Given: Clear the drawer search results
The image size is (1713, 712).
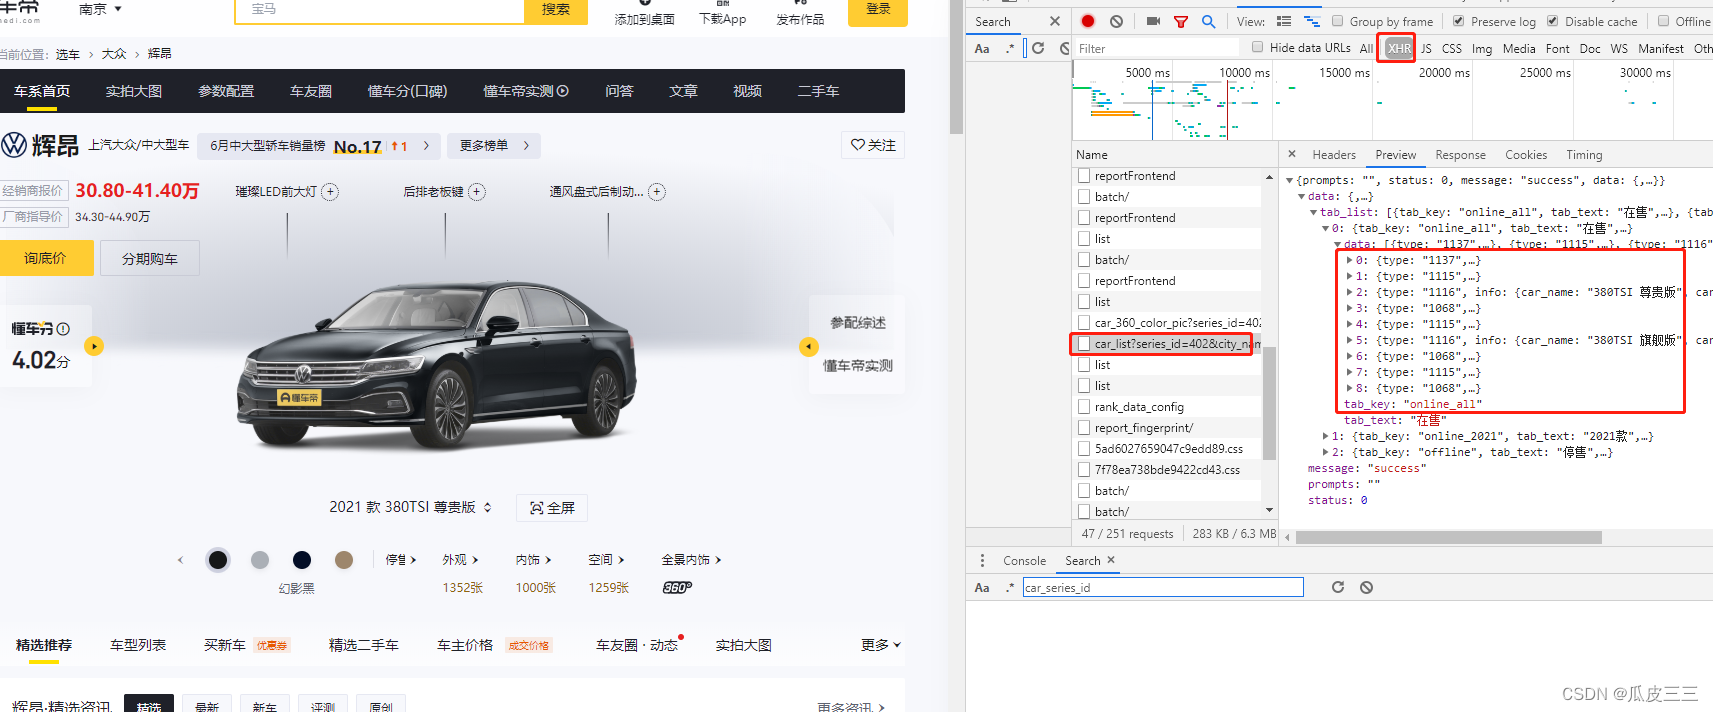Looking at the screenshot, I should pos(1366,587).
